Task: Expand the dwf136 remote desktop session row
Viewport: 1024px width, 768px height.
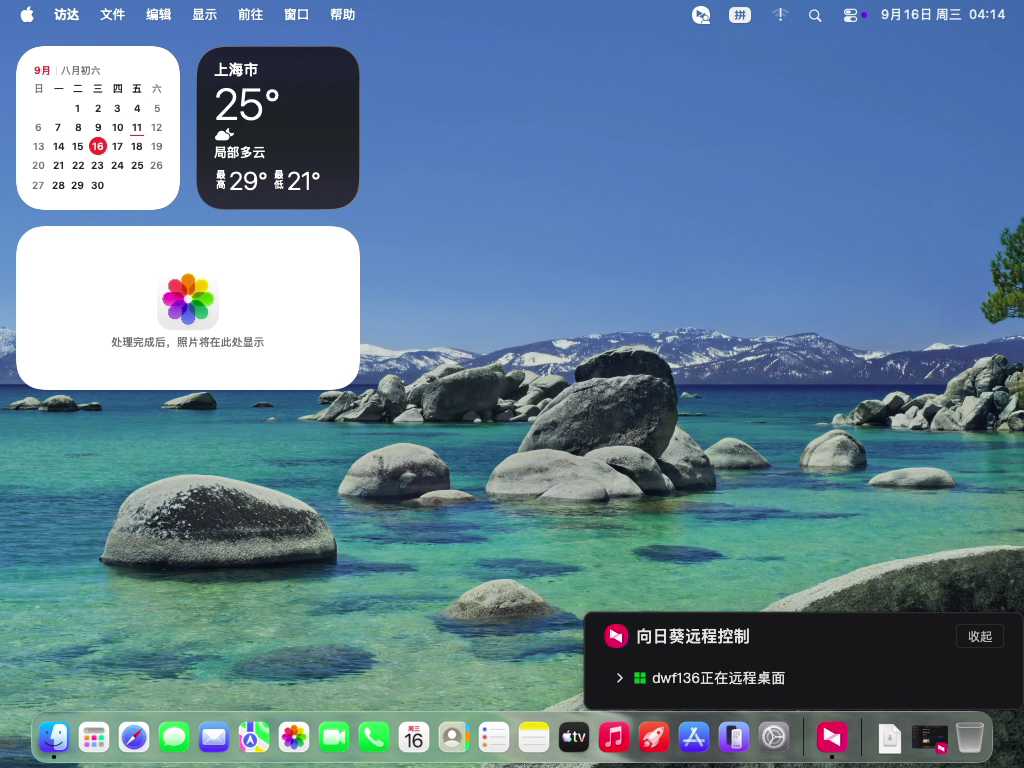Action: 619,678
